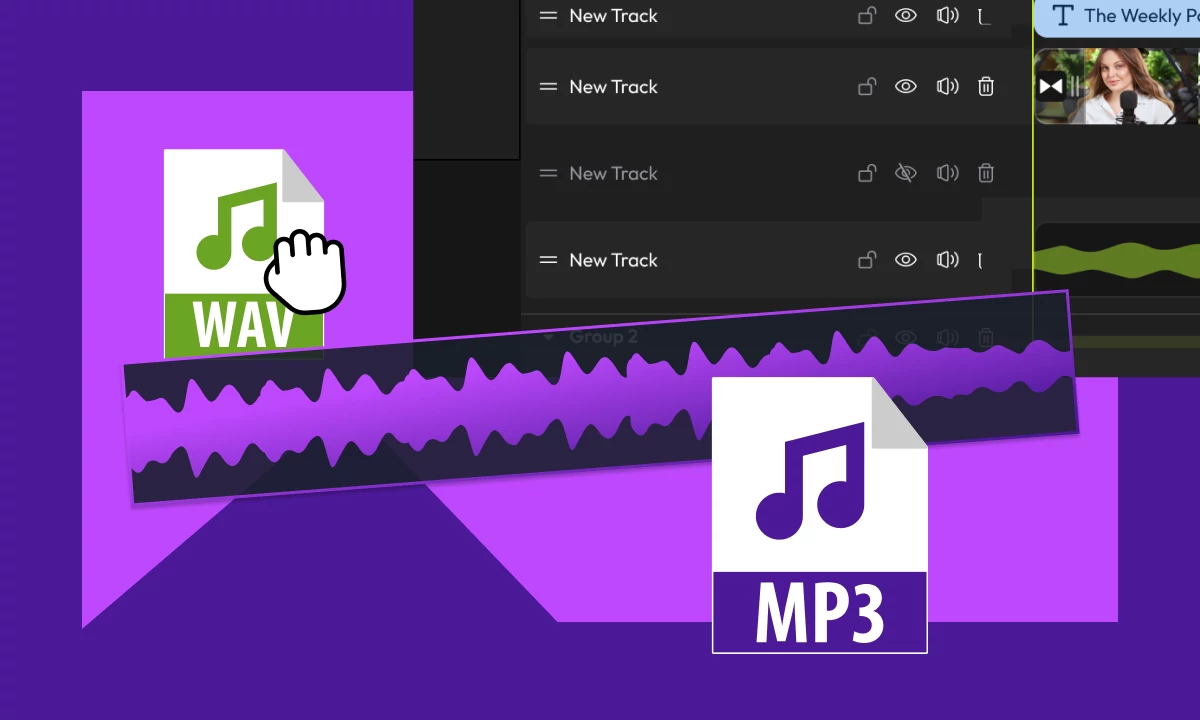Click the unlock padlock on the first New Track
This screenshot has height=720, width=1200.
[867, 15]
